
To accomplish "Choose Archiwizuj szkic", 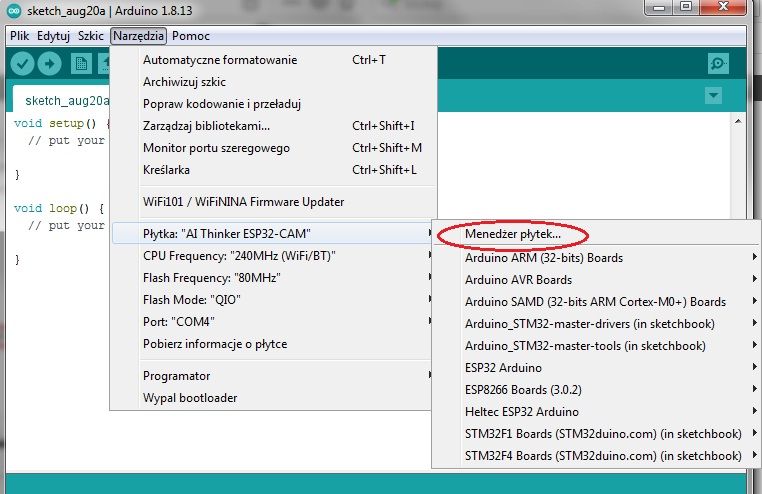I will 274,82.
